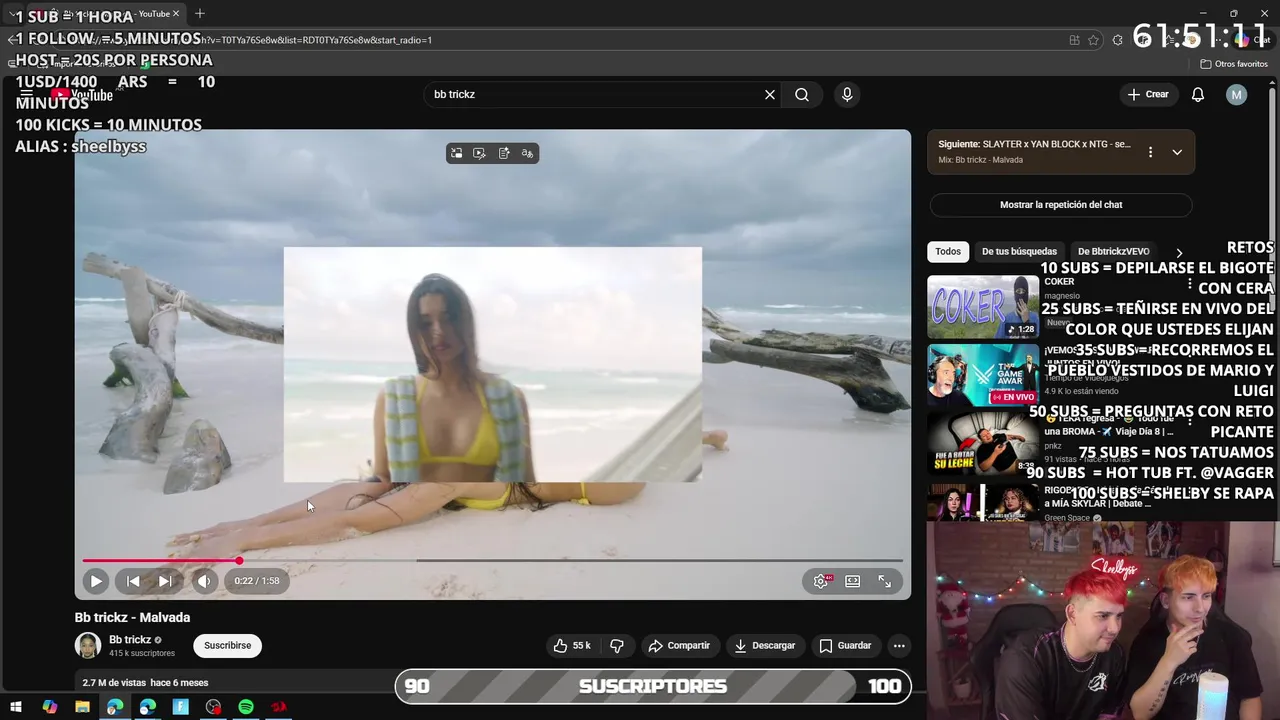1280x720 pixels.
Task: Select the 'Todos' filter chip
Action: [948, 252]
